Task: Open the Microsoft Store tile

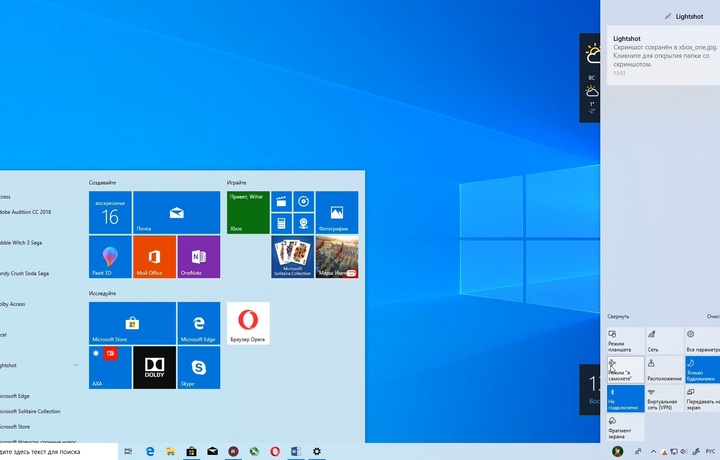Action: click(132, 323)
